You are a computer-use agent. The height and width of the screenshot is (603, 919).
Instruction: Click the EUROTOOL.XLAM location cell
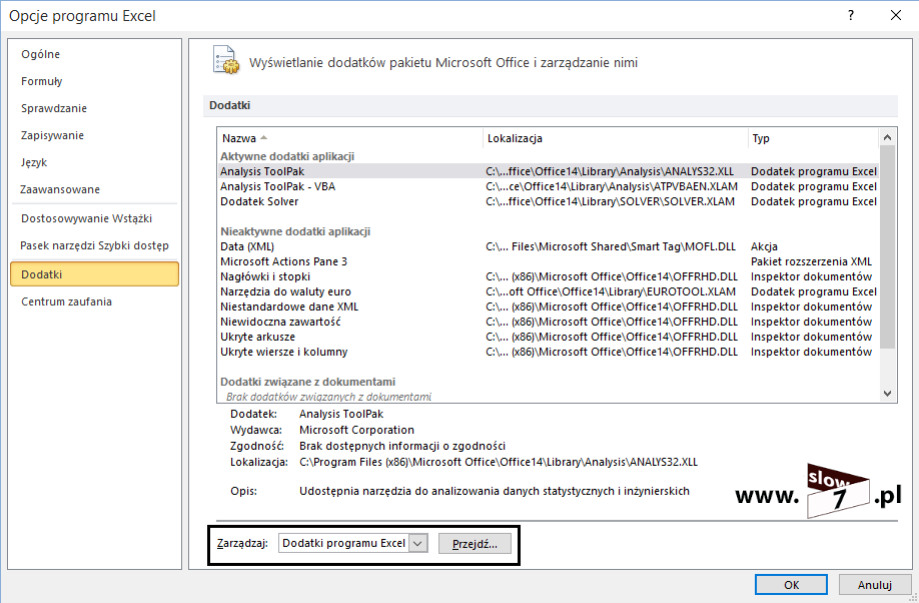pyautogui.click(x=611, y=292)
